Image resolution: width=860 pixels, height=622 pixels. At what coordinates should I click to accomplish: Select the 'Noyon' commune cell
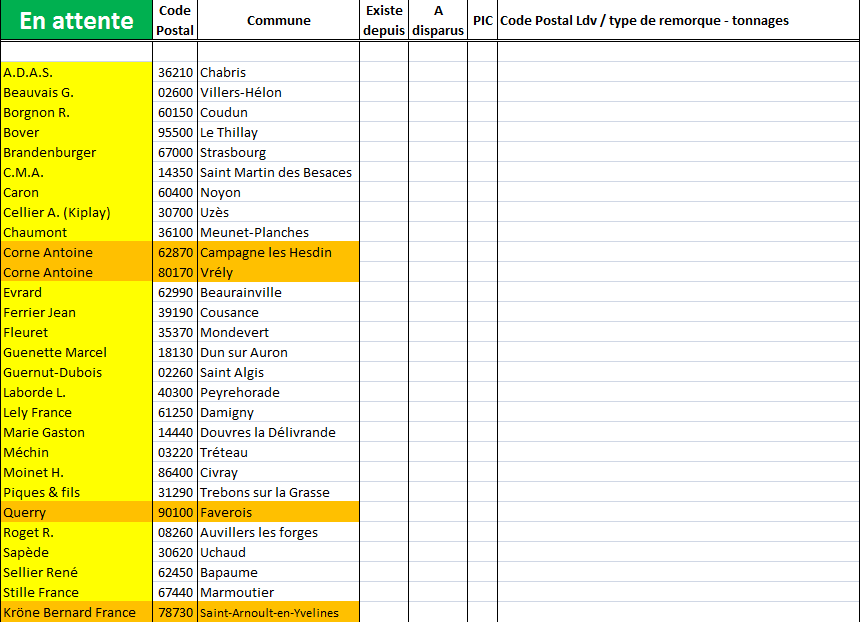(278, 193)
